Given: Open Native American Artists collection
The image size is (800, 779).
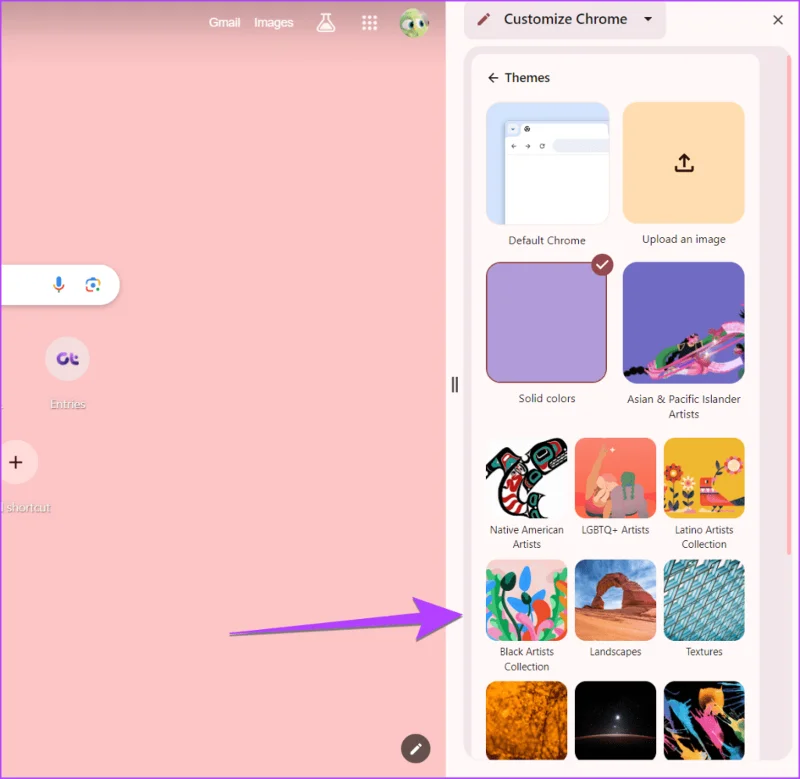Looking at the screenshot, I should 527,478.
